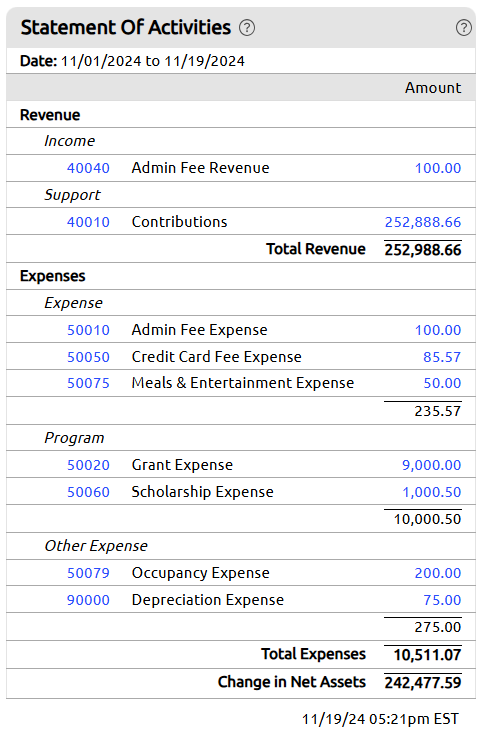Select the Scholarship Expense label
The width and height of the screenshot is (482, 740).
[x=203, y=492]
